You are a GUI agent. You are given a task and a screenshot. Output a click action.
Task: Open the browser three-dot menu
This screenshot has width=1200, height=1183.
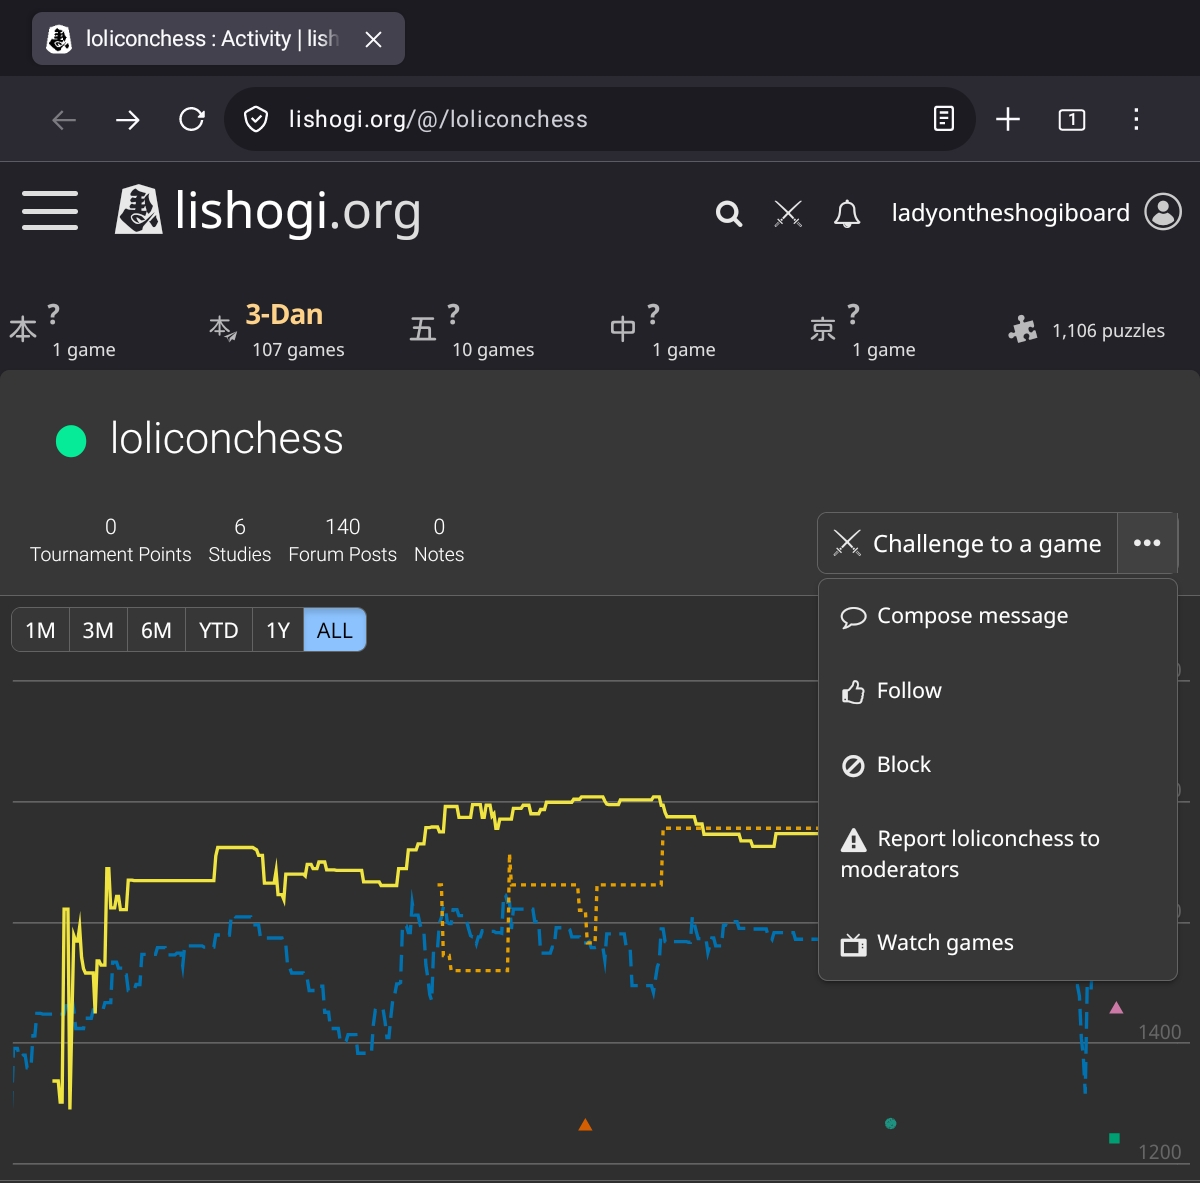[x=1136, y=120]
